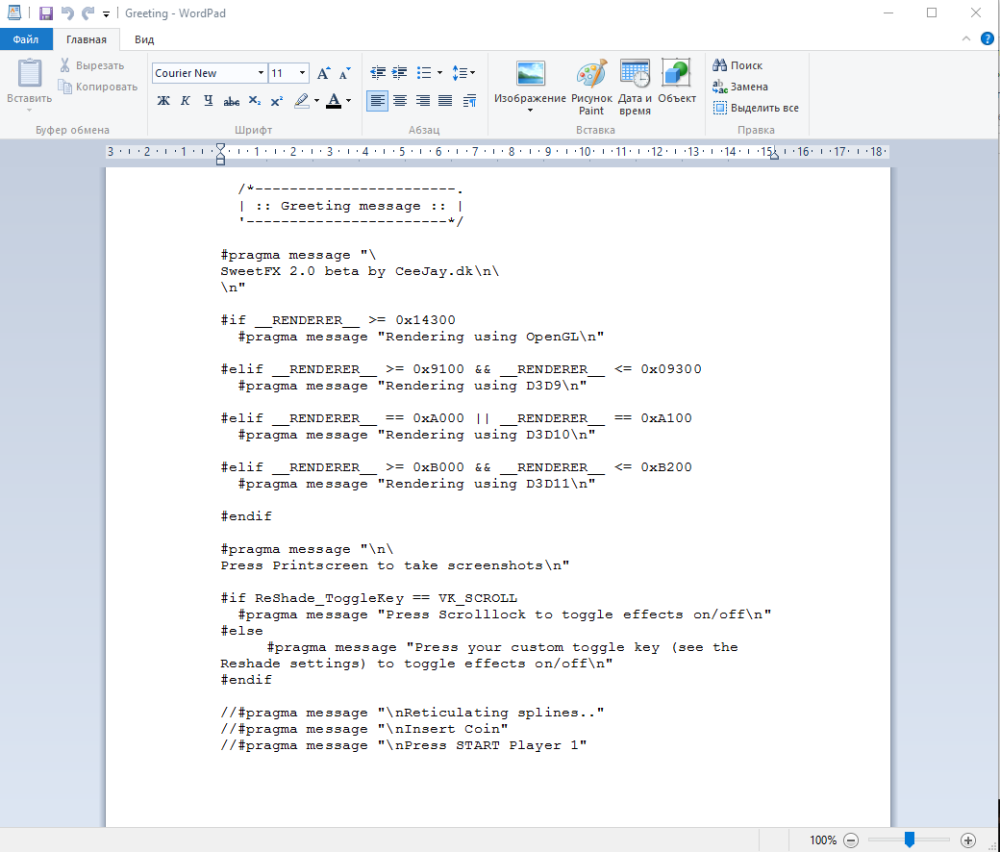Maximize the WordPad window

932,13
